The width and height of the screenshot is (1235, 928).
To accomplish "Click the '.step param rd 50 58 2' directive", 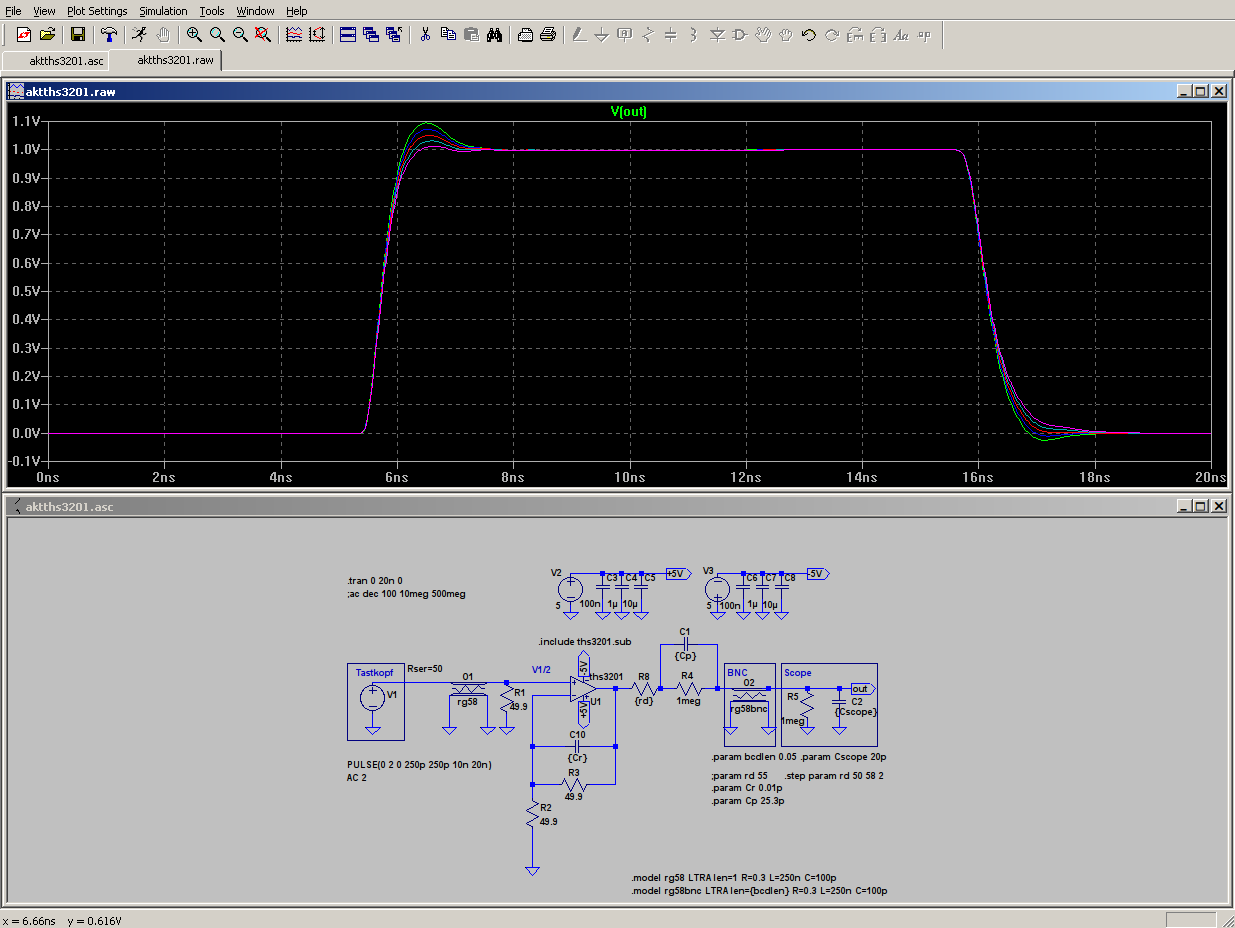I will pos(833,775).
